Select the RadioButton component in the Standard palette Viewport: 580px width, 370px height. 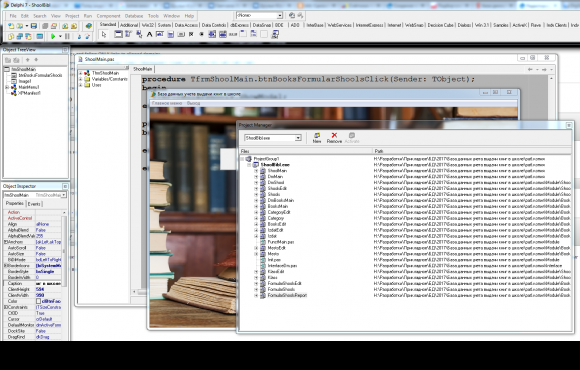[202, 34]
